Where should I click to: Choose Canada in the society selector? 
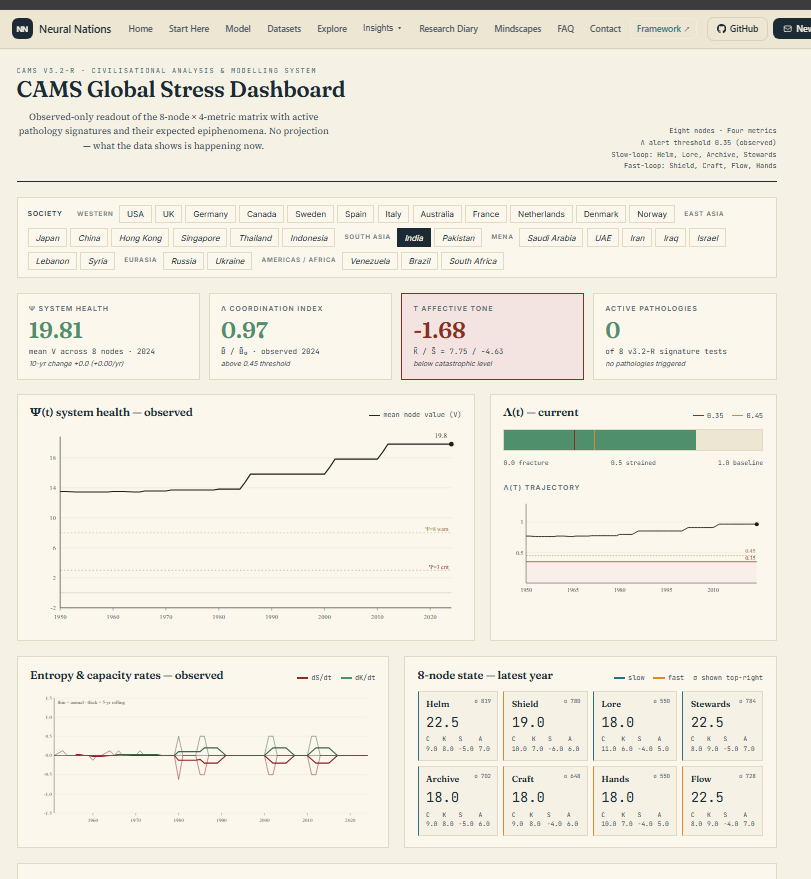tap(261, 214)
